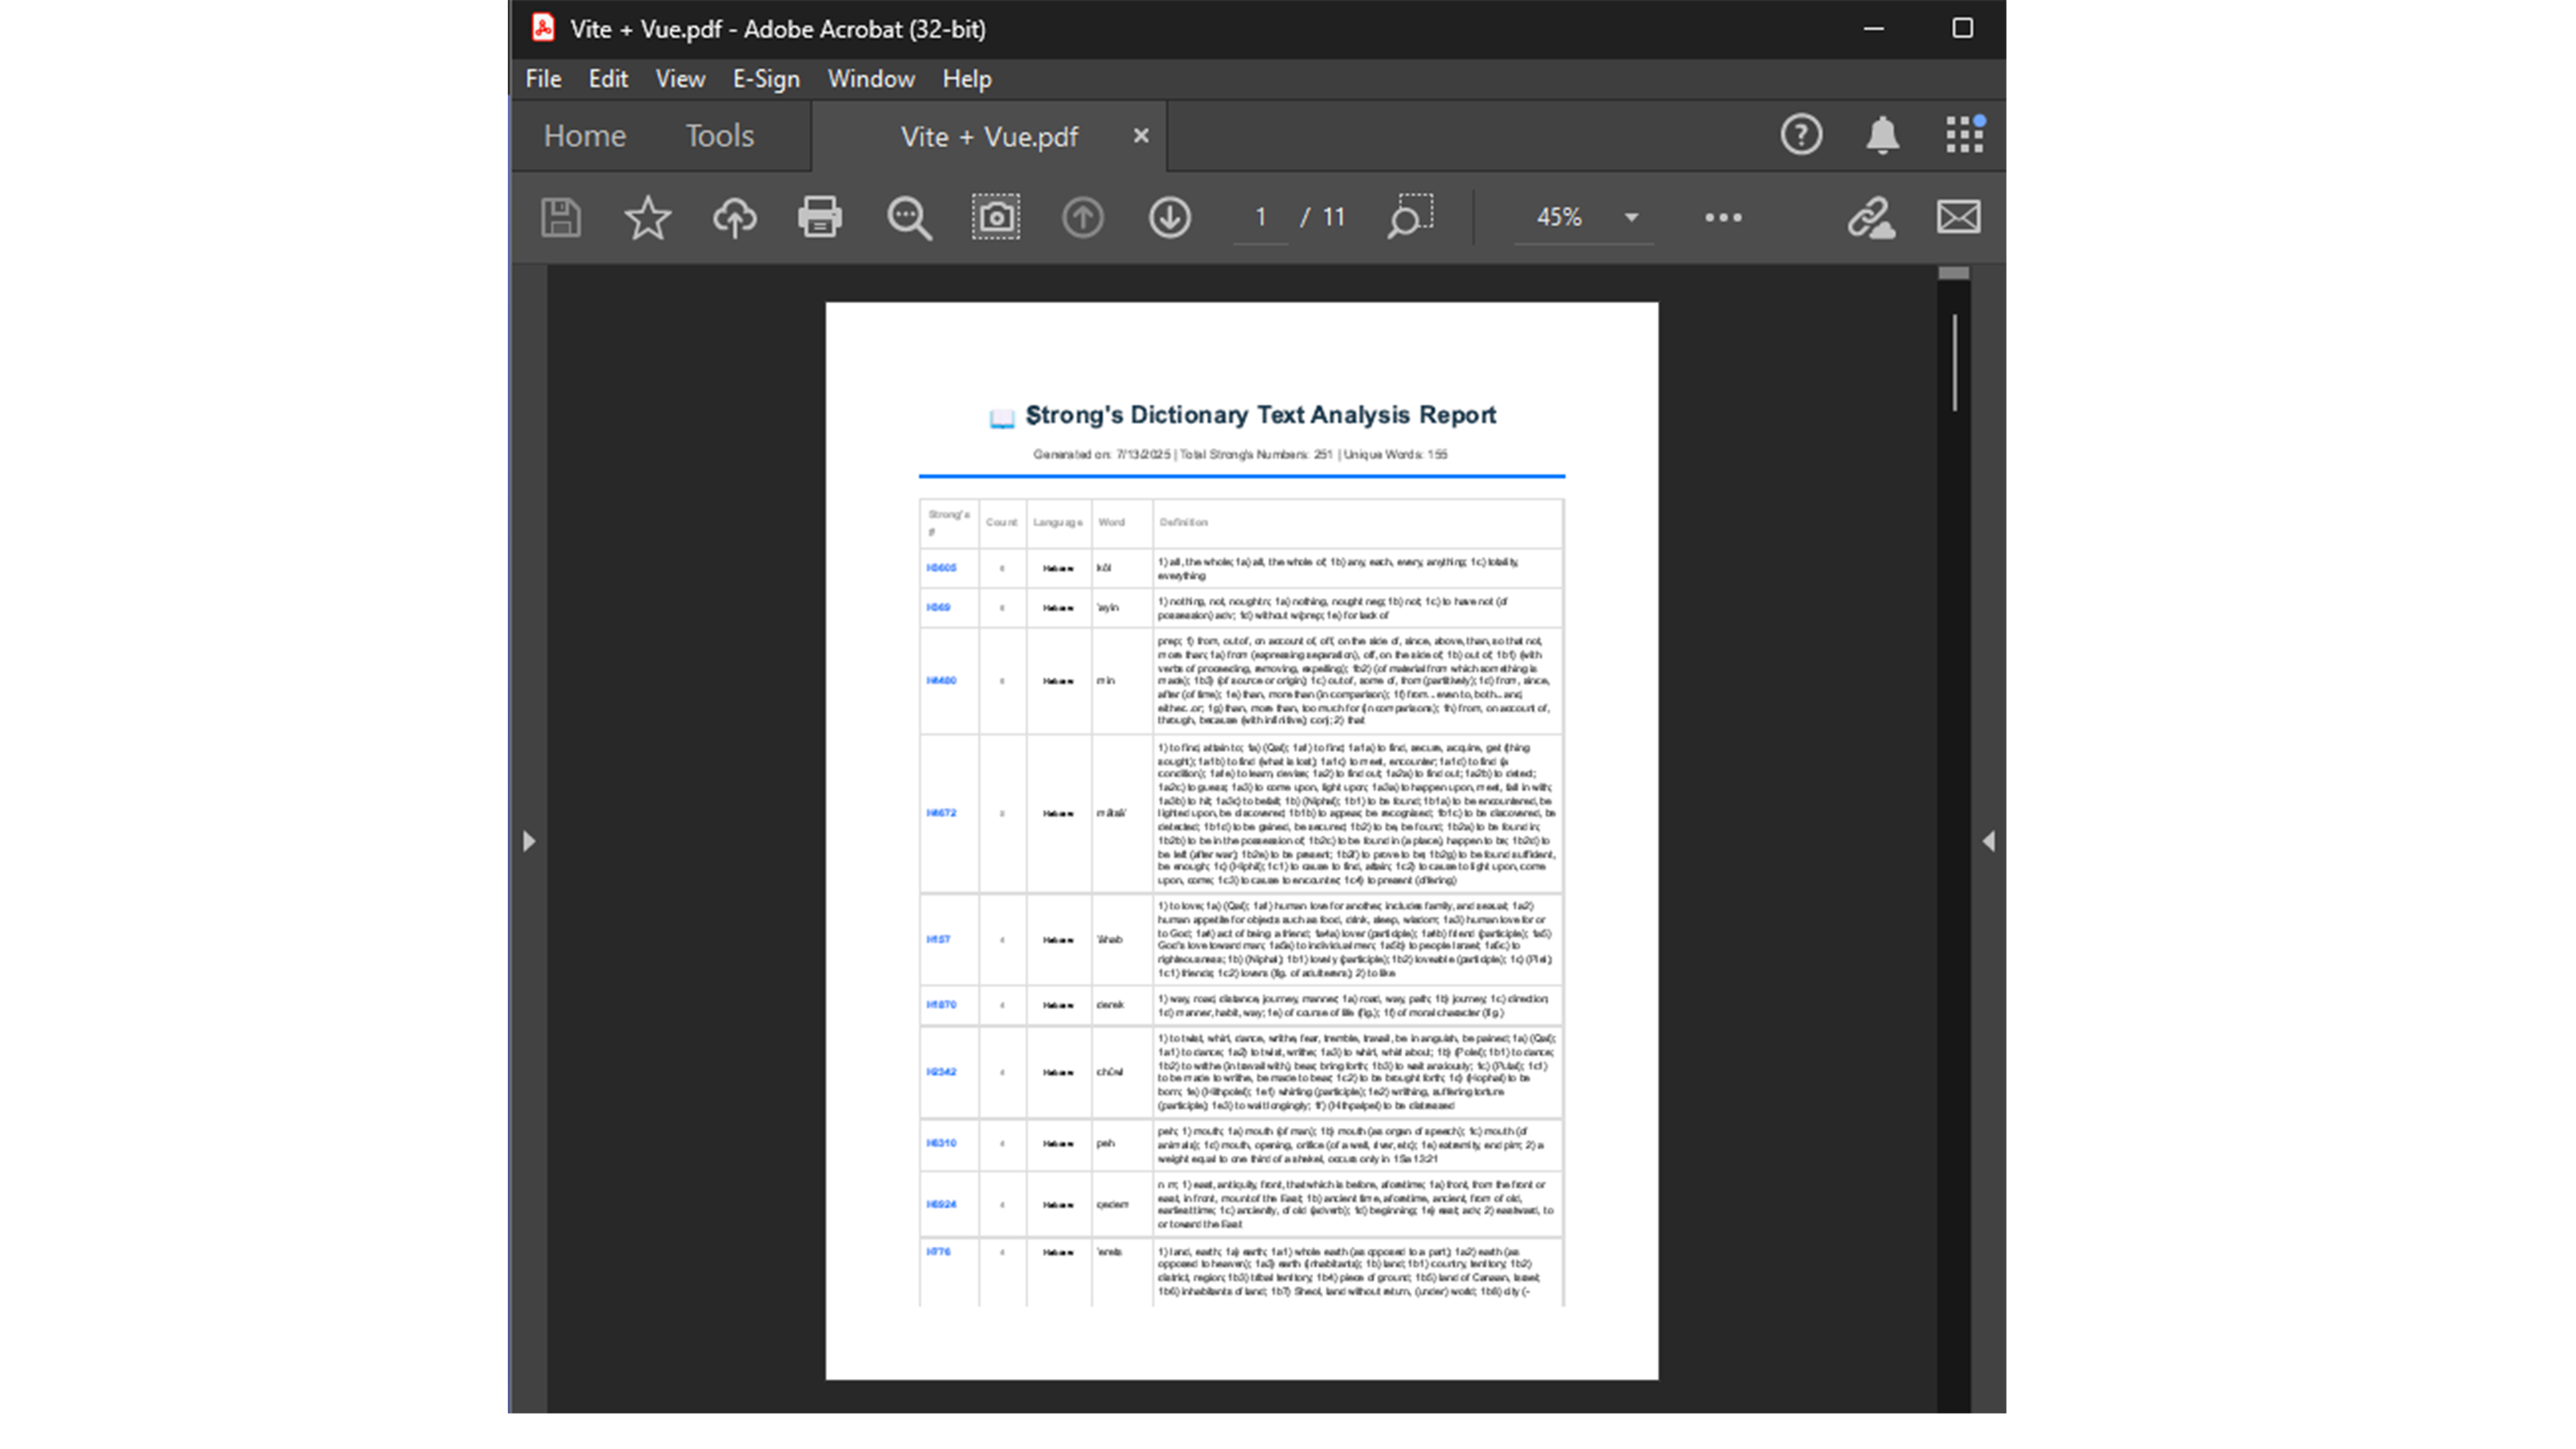
Task: Share the file via email
Action: (1958, 217)
